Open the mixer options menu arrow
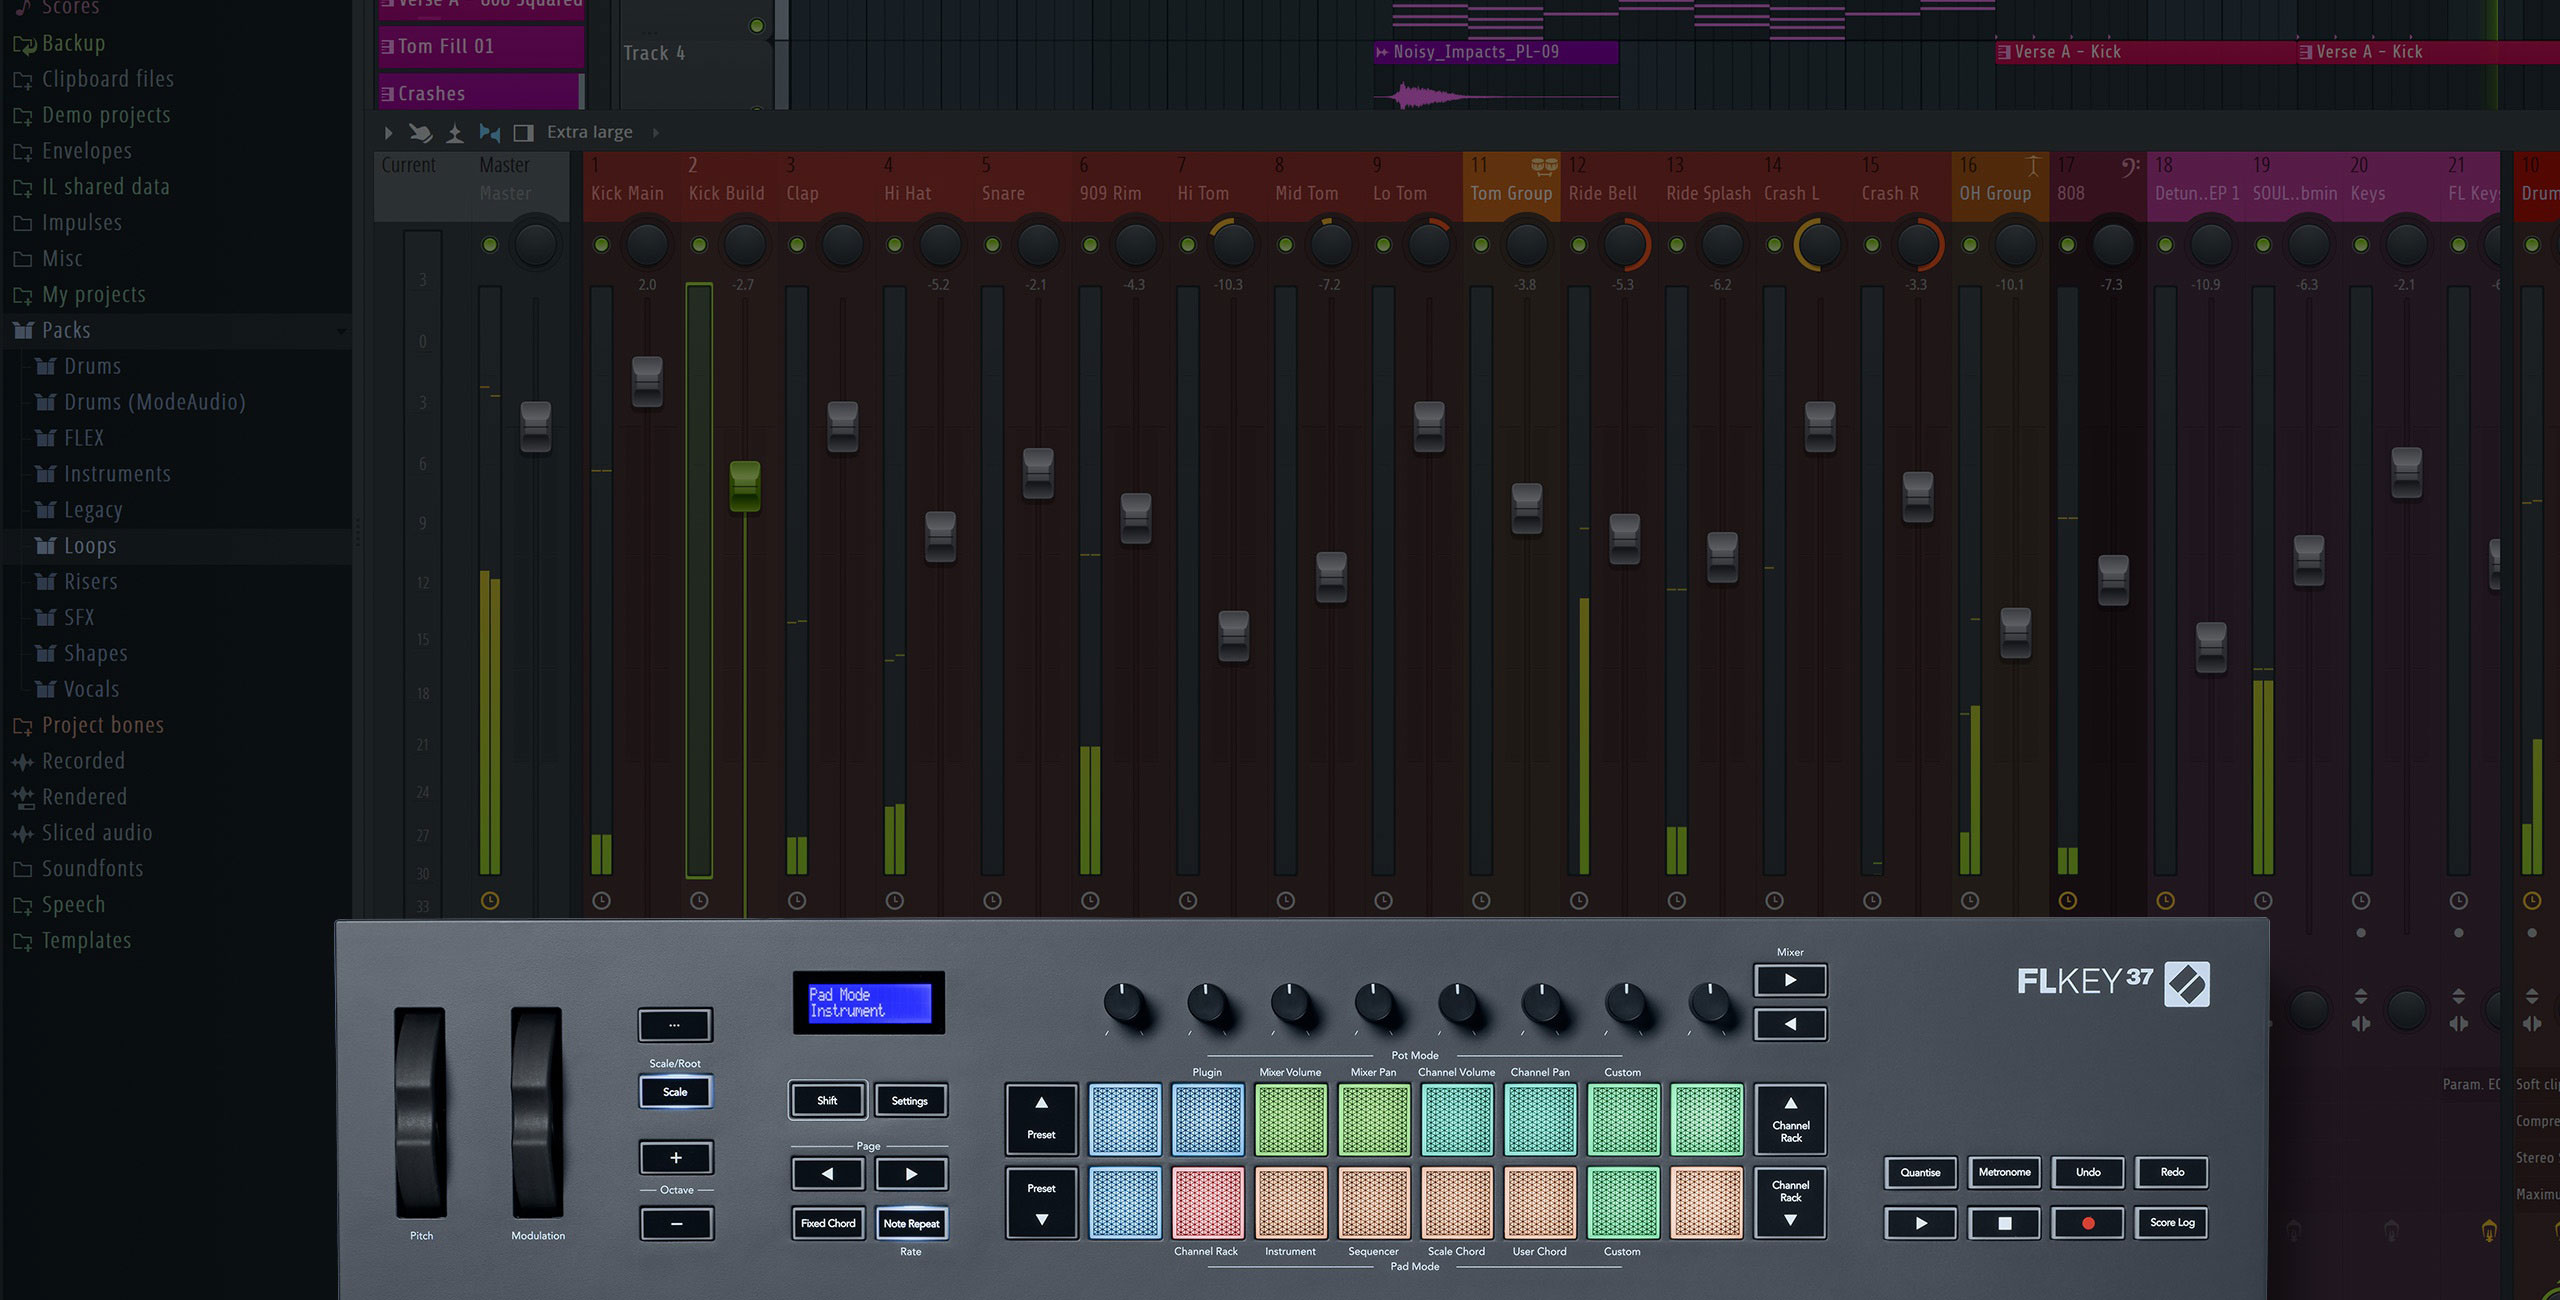This screenshot has height=1300, width=2560. pos(388,132)
